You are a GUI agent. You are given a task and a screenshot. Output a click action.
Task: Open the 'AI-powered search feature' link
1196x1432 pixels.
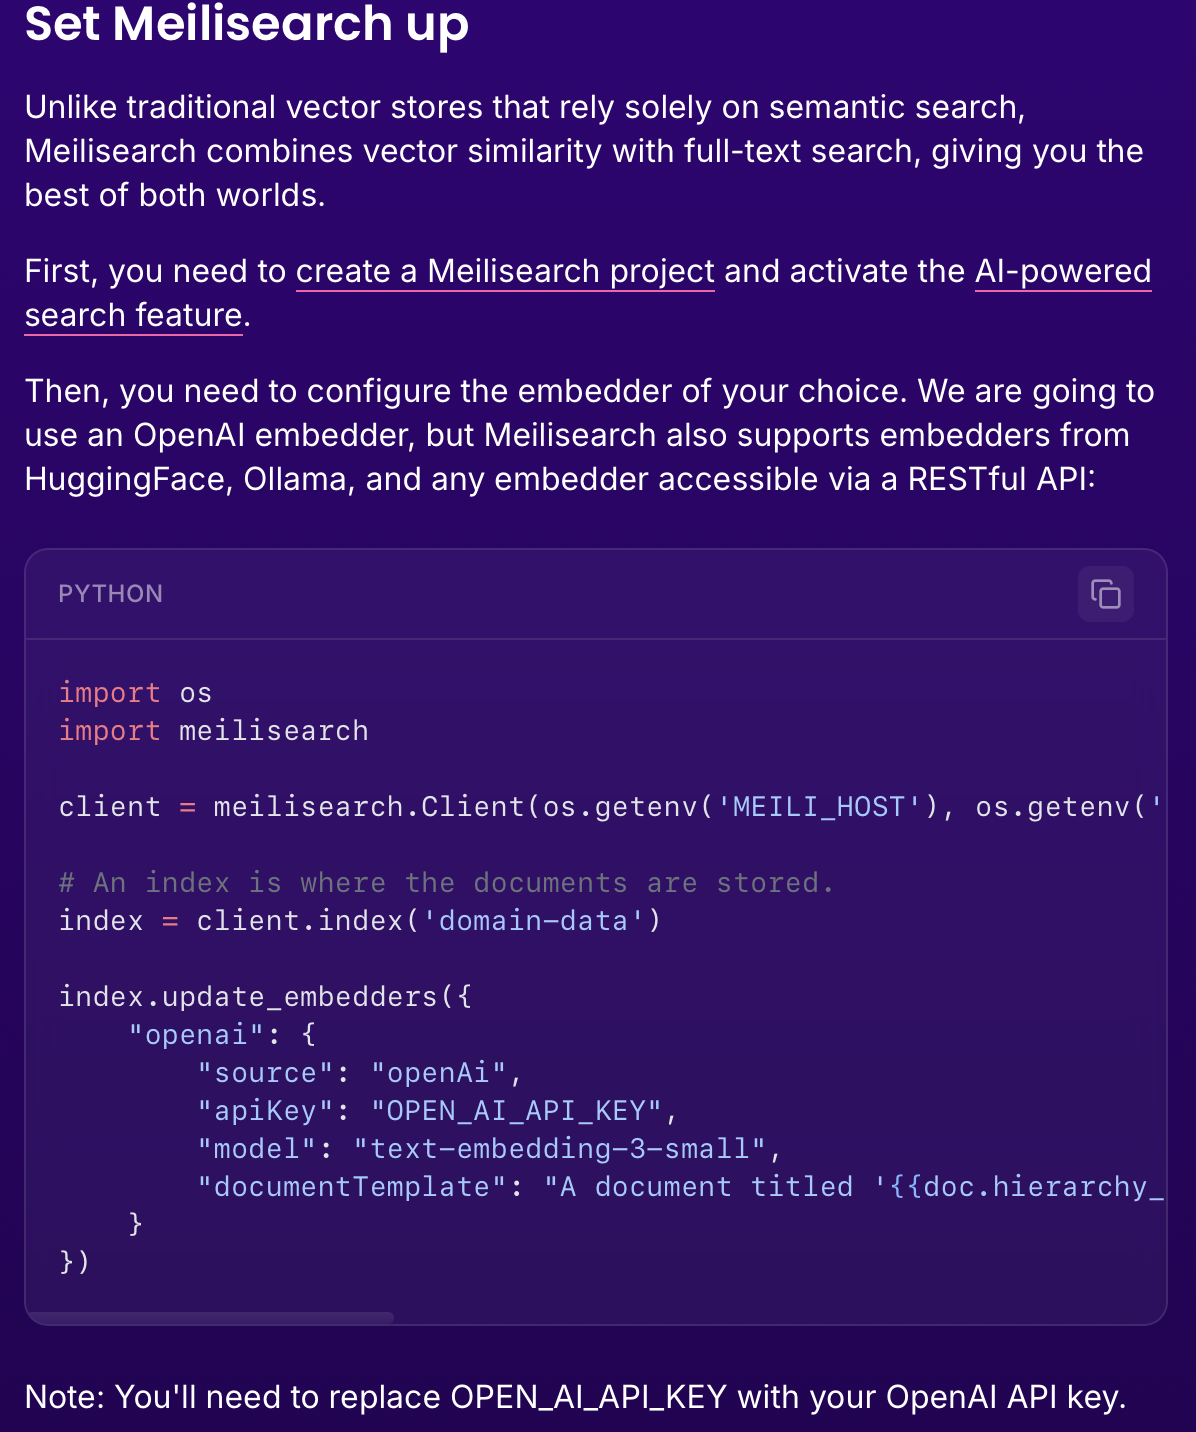[x=588, y=293]
